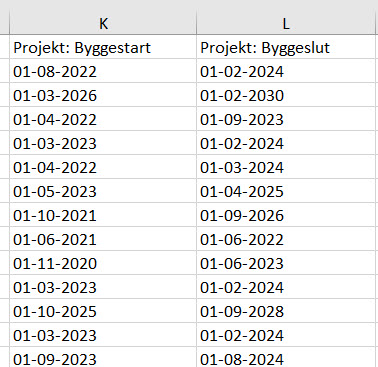The height and width of the screenshot is (367, 378).
Task: Select Byggestart cell 01-10-2025
Action: (x=103, y=311)
